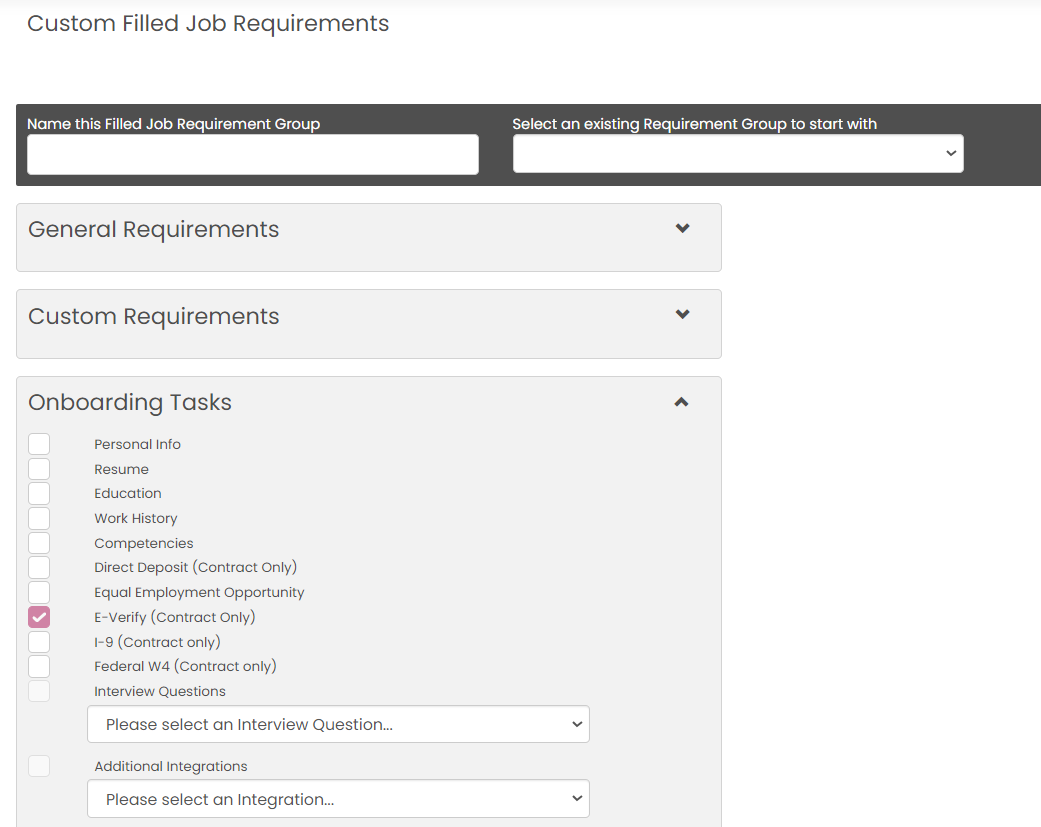This screenshot has height=827, width=1041.
Task: Uncheck the E-Verify (Contract Only) checkbox
Action: pyautogui.click(x=39, y=617)
